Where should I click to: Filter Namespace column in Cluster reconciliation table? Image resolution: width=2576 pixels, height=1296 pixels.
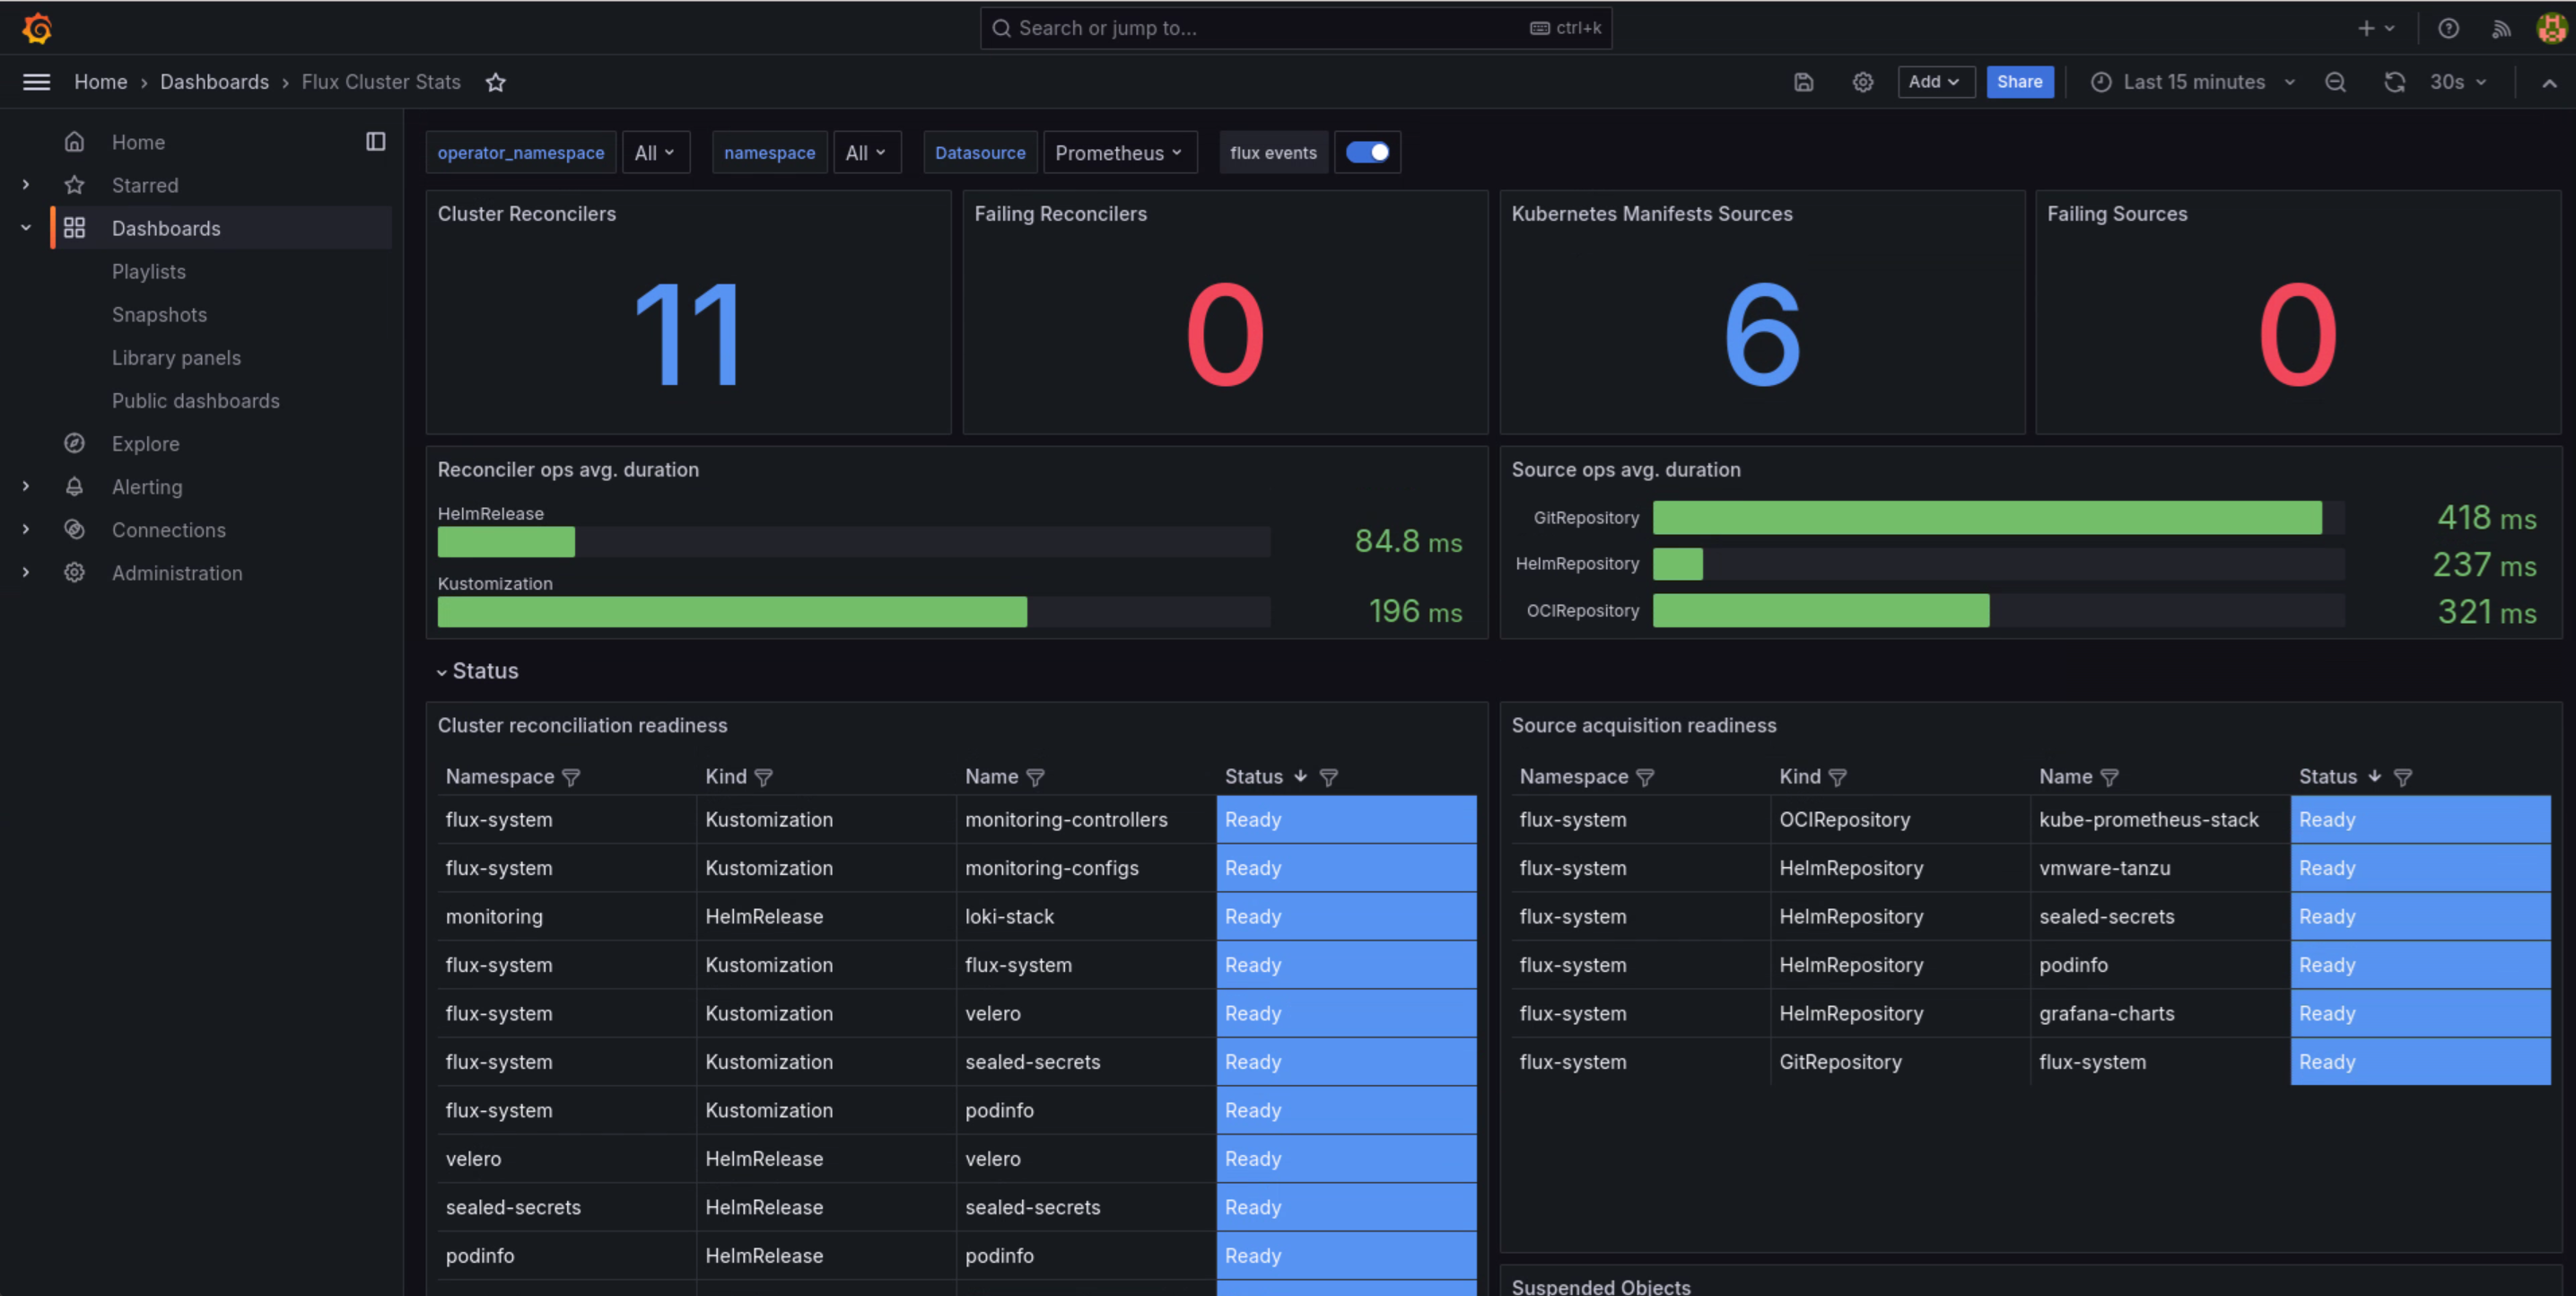point(571,777)
